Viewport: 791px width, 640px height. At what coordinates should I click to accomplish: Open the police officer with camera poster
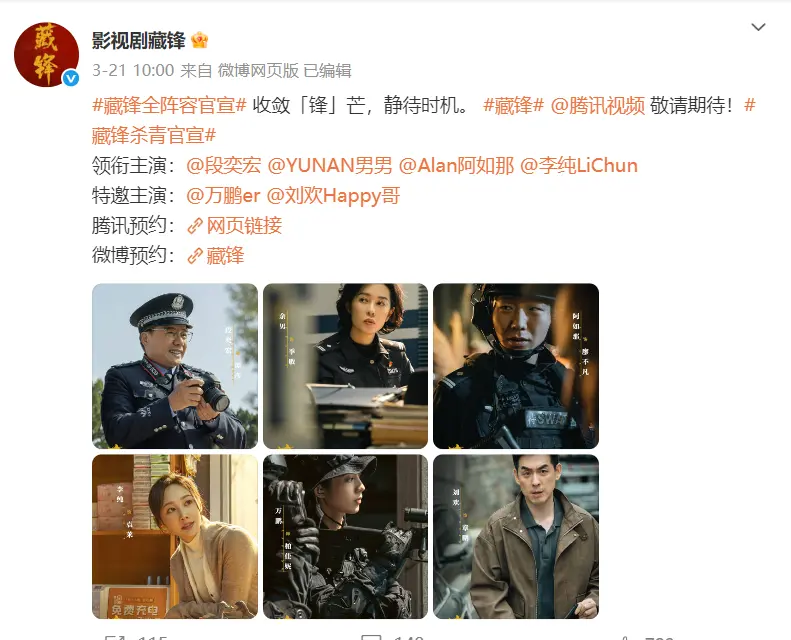click(175, 366)
